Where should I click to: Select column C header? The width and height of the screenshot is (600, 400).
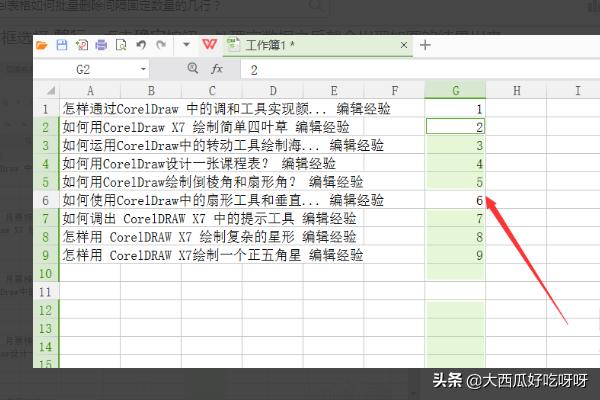[212, 90]
